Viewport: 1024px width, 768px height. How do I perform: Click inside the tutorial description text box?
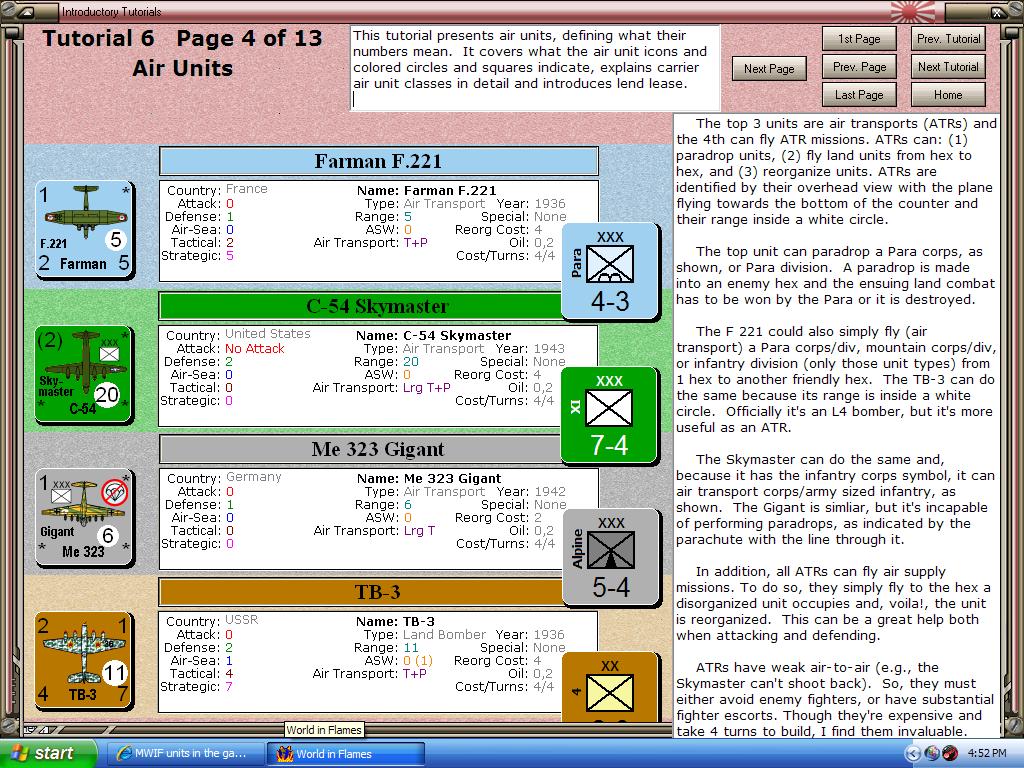pyautogui.click(x=535, y=68)
